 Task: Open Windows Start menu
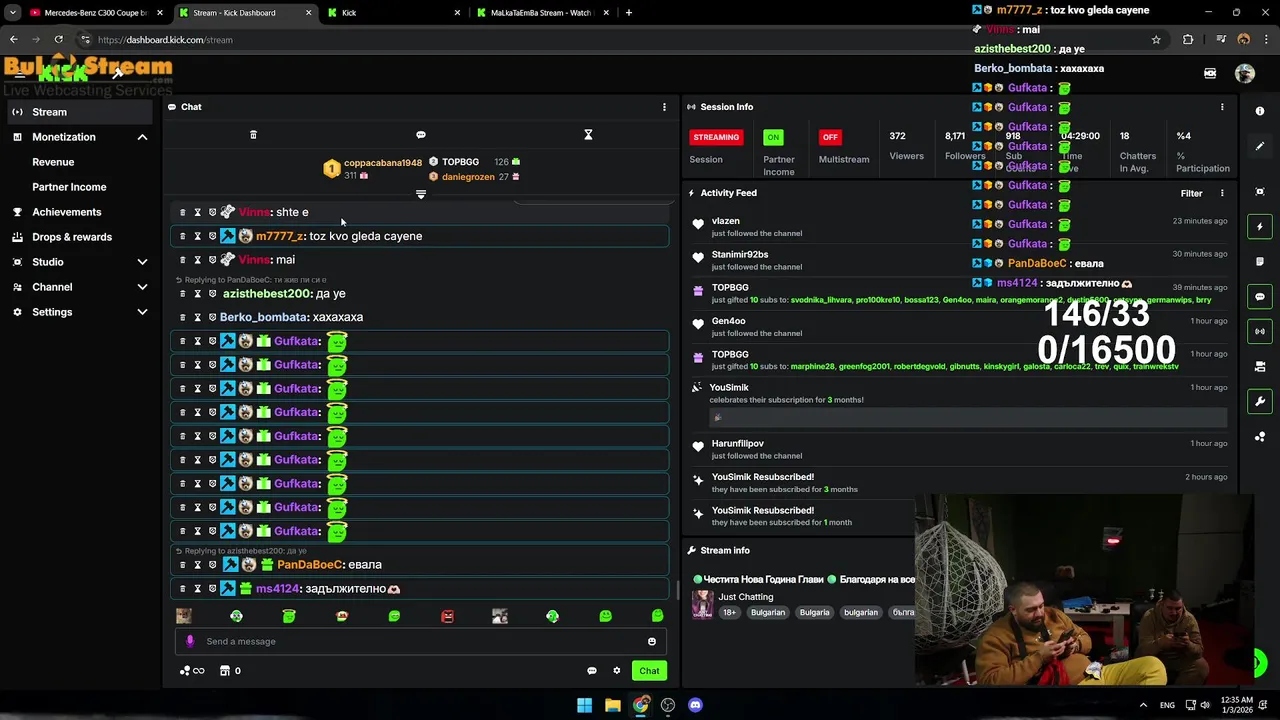(585, 705)
